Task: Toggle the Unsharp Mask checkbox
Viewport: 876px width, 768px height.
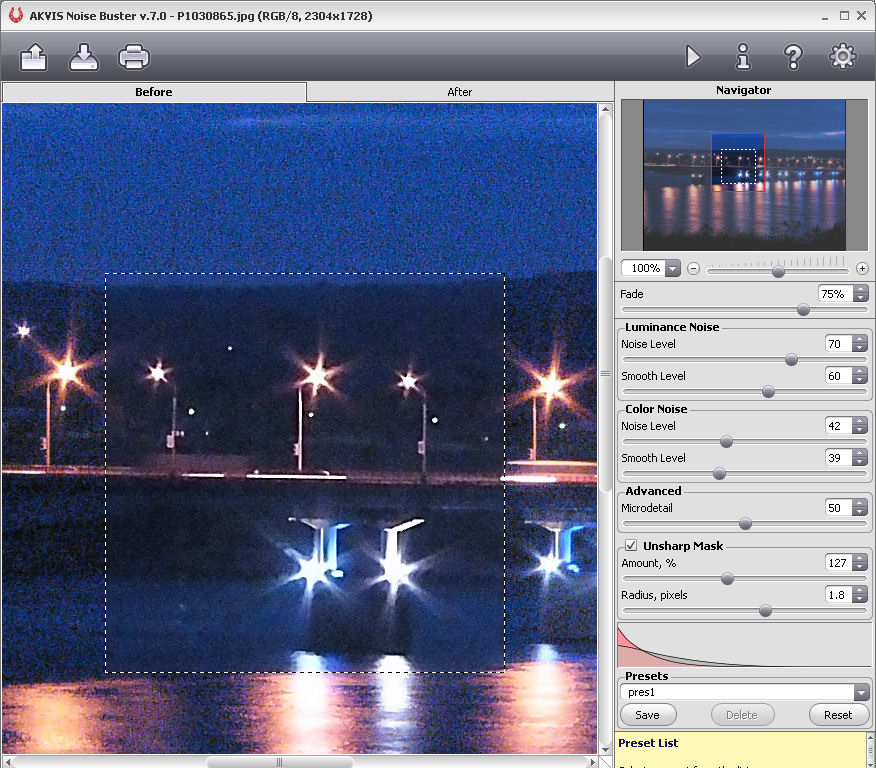Action: (x=631, y=546)
